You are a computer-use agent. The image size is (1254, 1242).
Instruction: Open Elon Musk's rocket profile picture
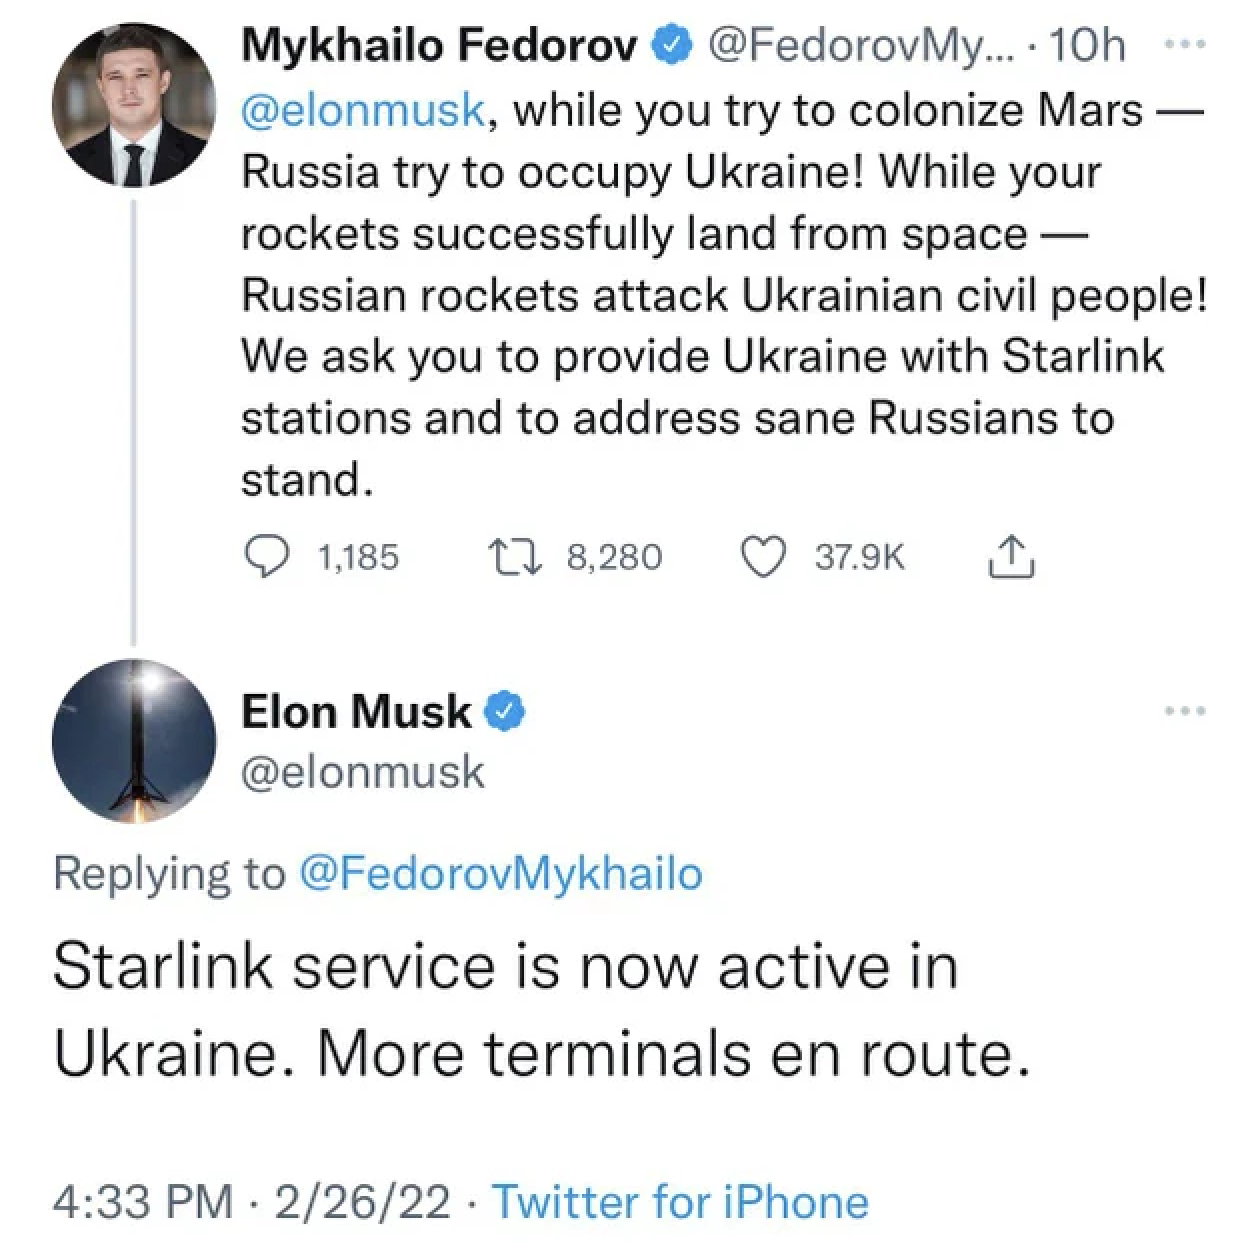tap(133, 741)
